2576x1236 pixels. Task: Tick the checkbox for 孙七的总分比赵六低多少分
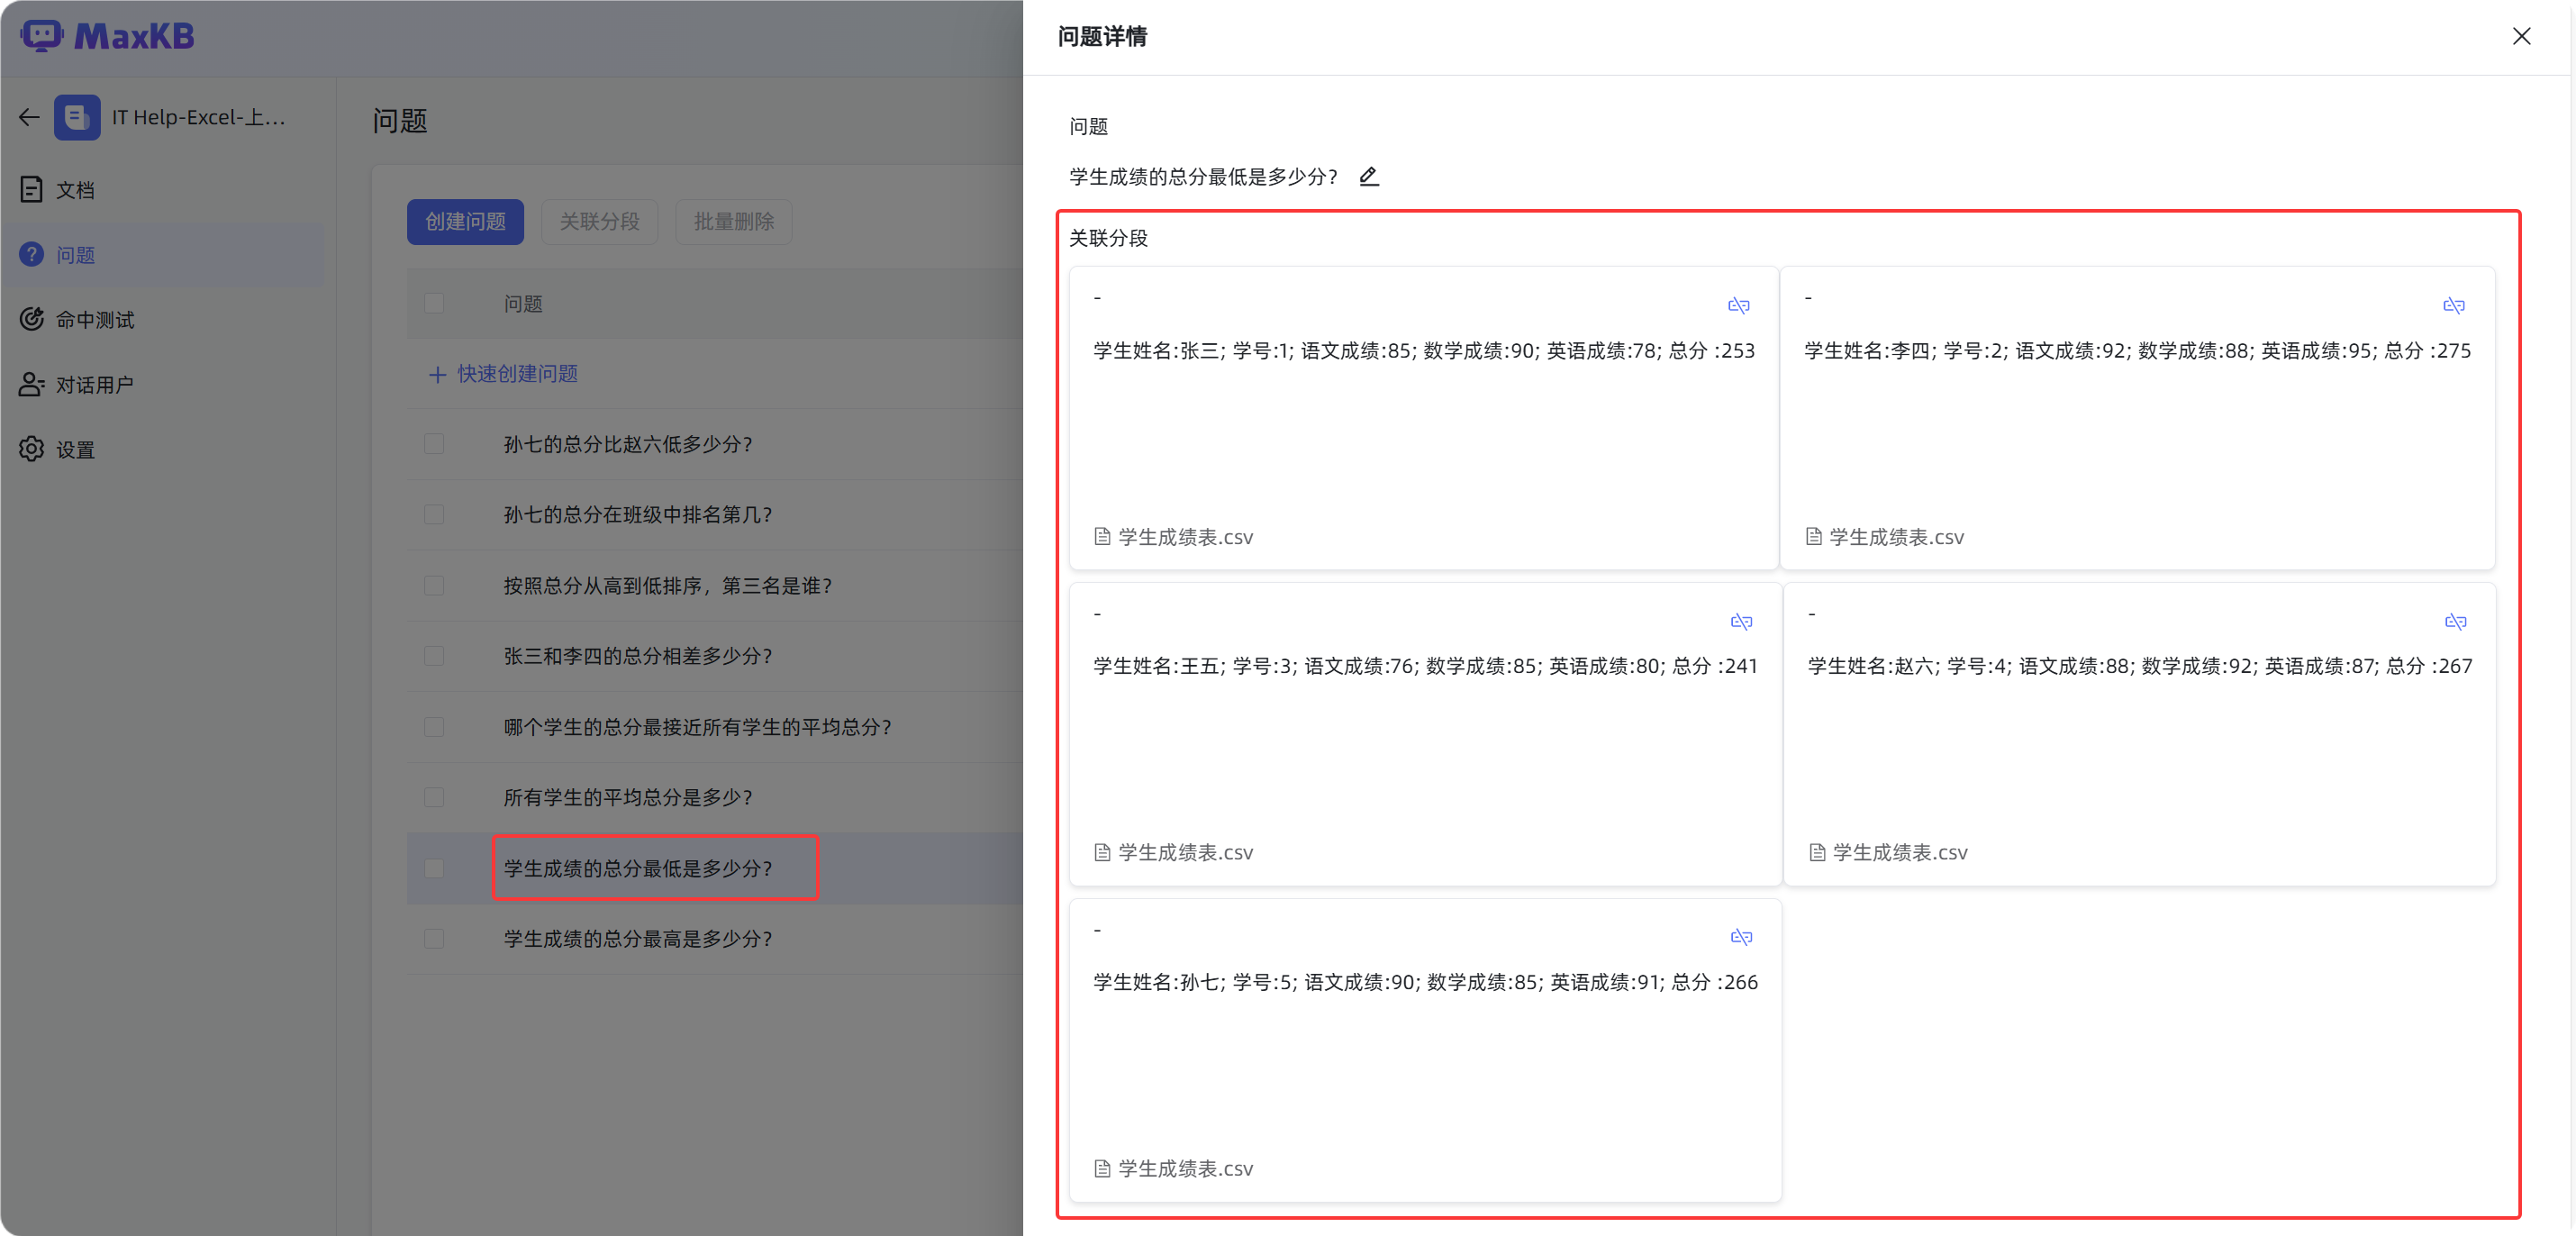point(434,444)
